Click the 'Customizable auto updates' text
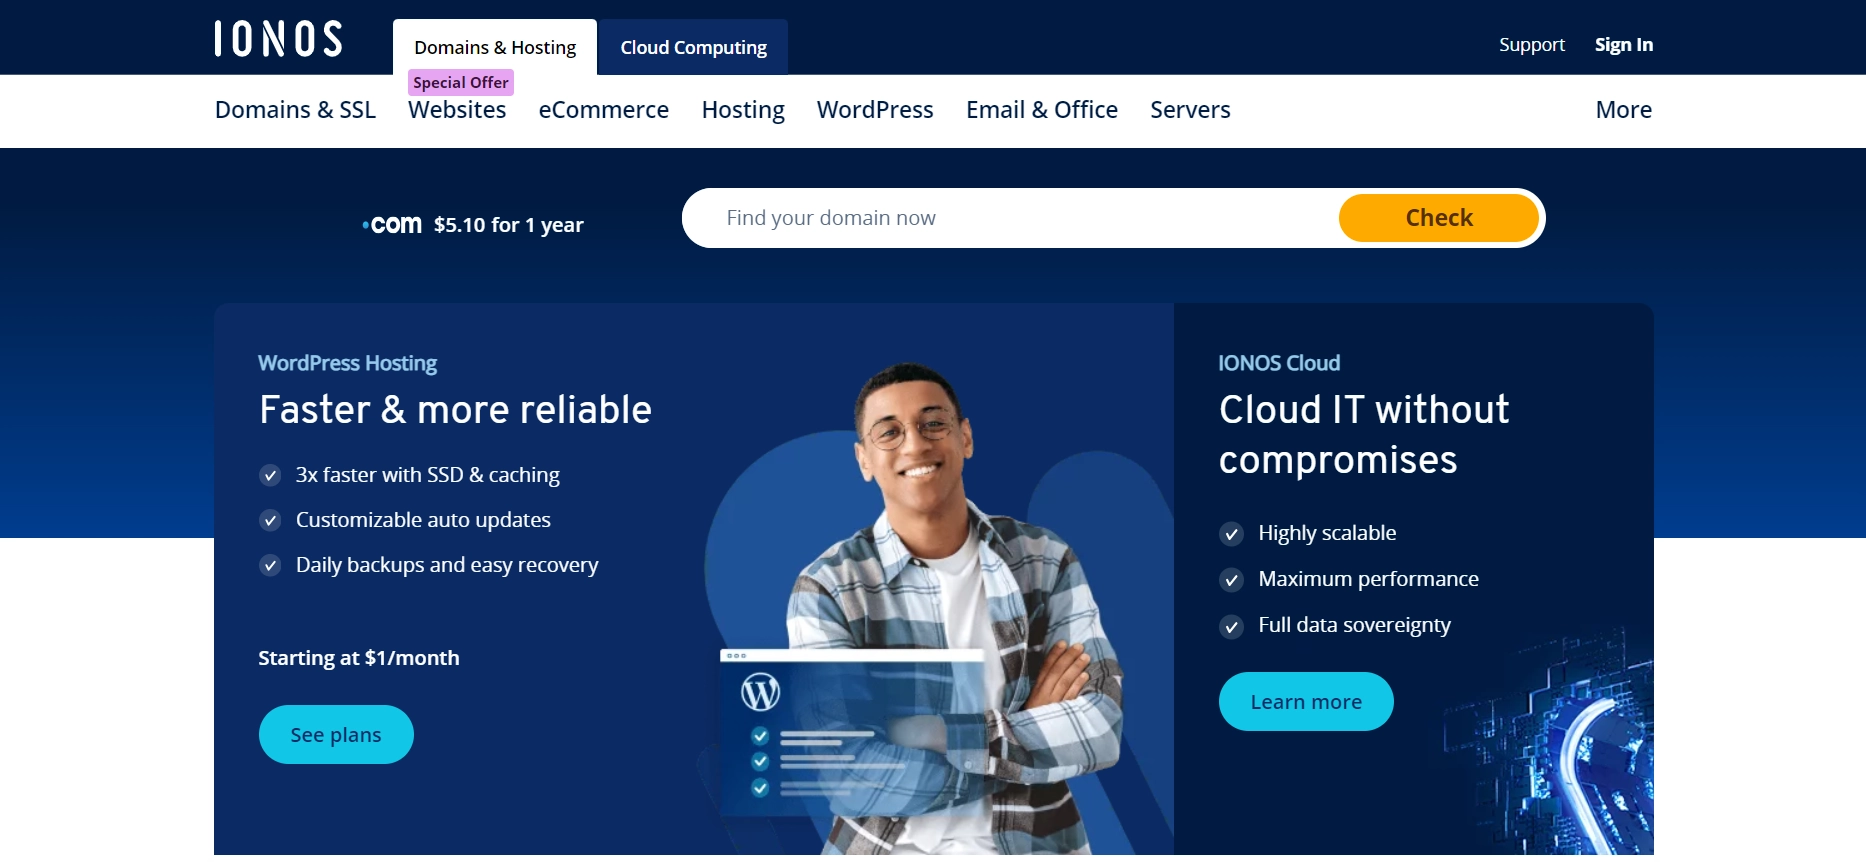This screenshot has height=862, width=1866. click(x=423, y=520)
